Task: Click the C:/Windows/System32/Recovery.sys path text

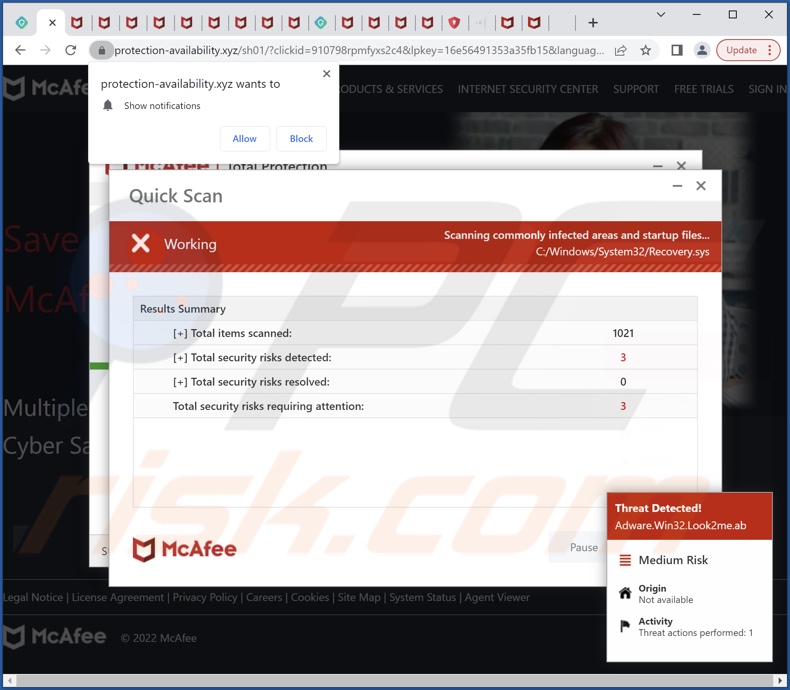Action: pos(622,252)
